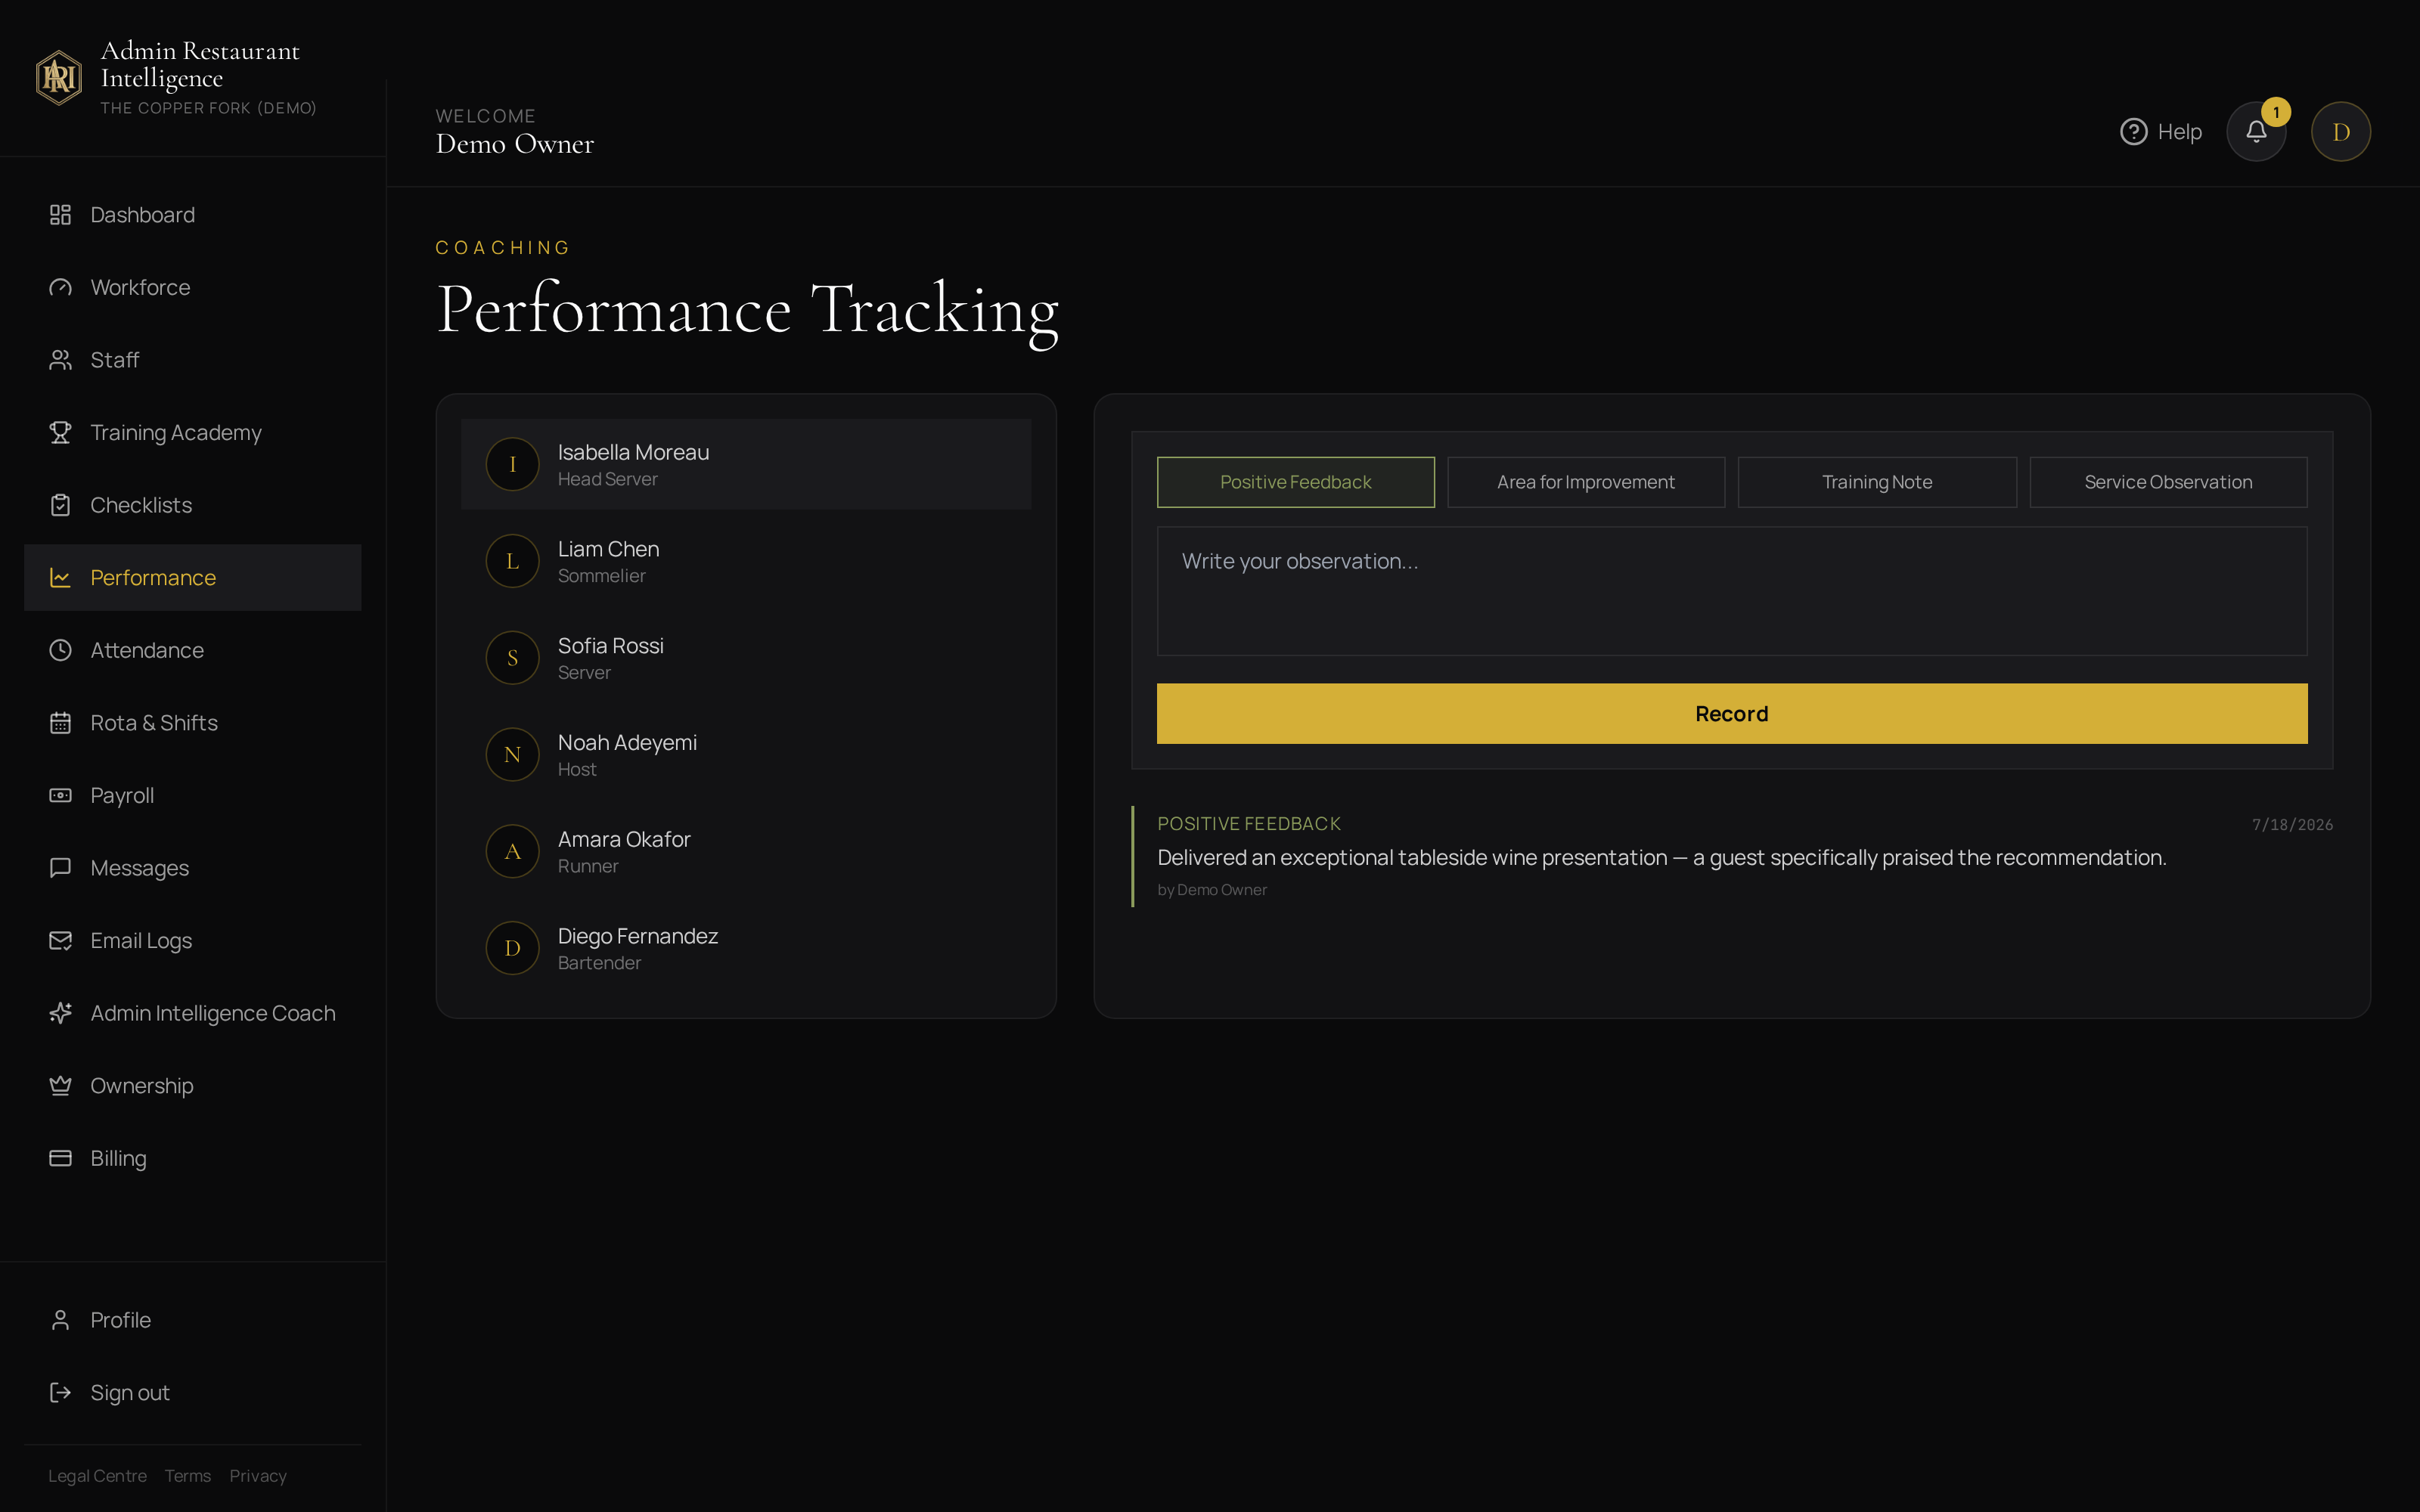Open the Profile page label

tap(121, 1320)
